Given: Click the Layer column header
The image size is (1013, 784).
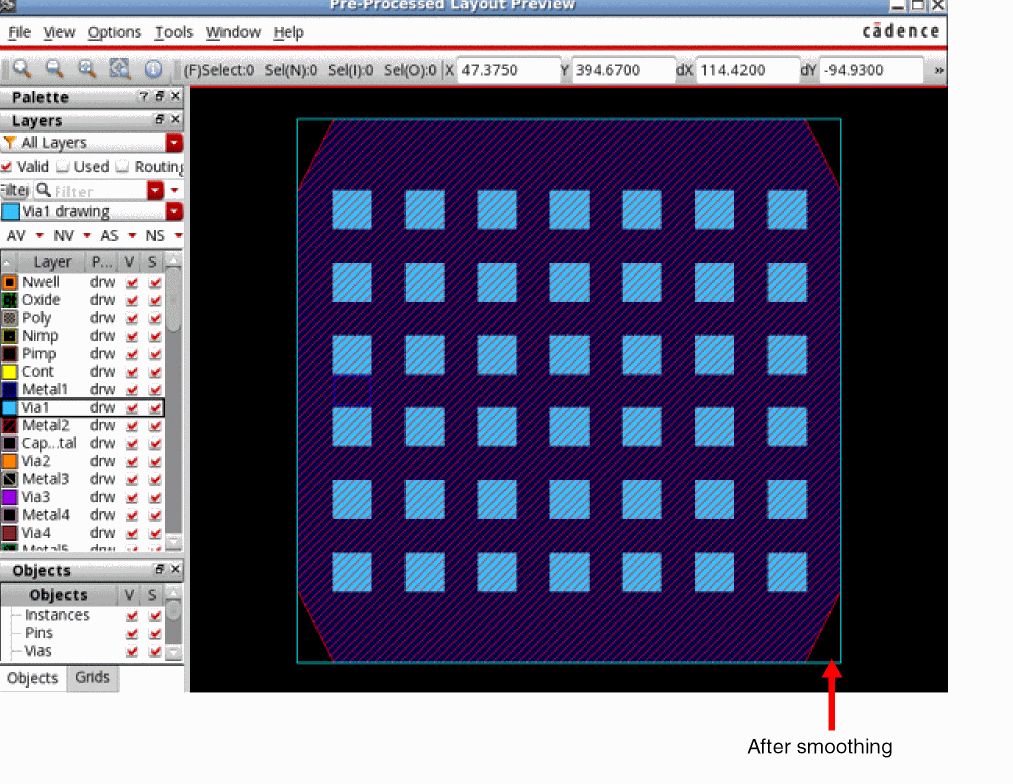Looking at the screenshot, I should point(52,262).
